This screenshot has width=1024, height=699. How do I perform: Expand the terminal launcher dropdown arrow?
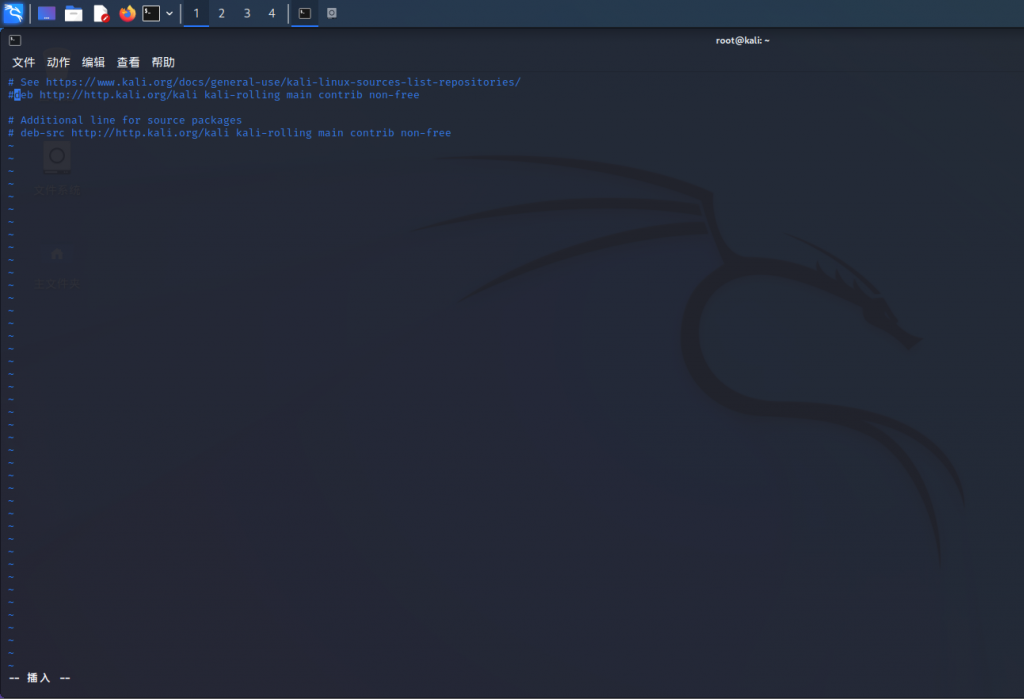[x=169, y=13]
